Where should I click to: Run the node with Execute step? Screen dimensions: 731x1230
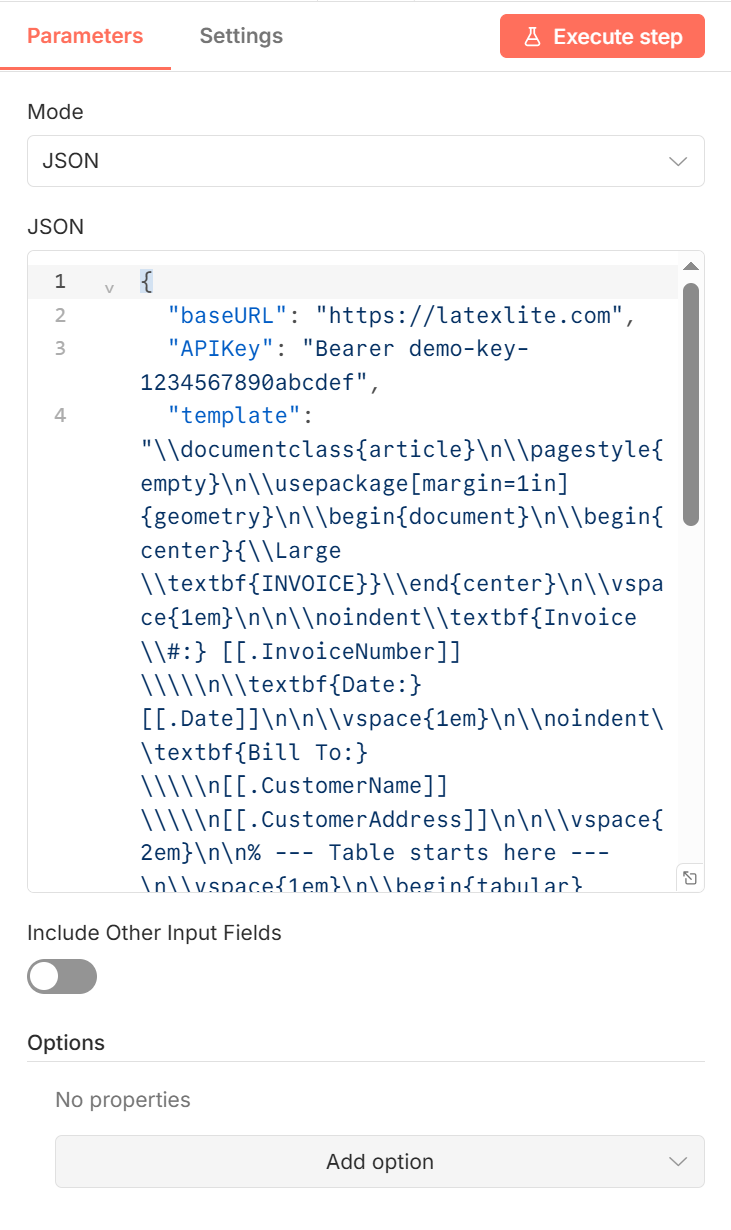[602, 37]
